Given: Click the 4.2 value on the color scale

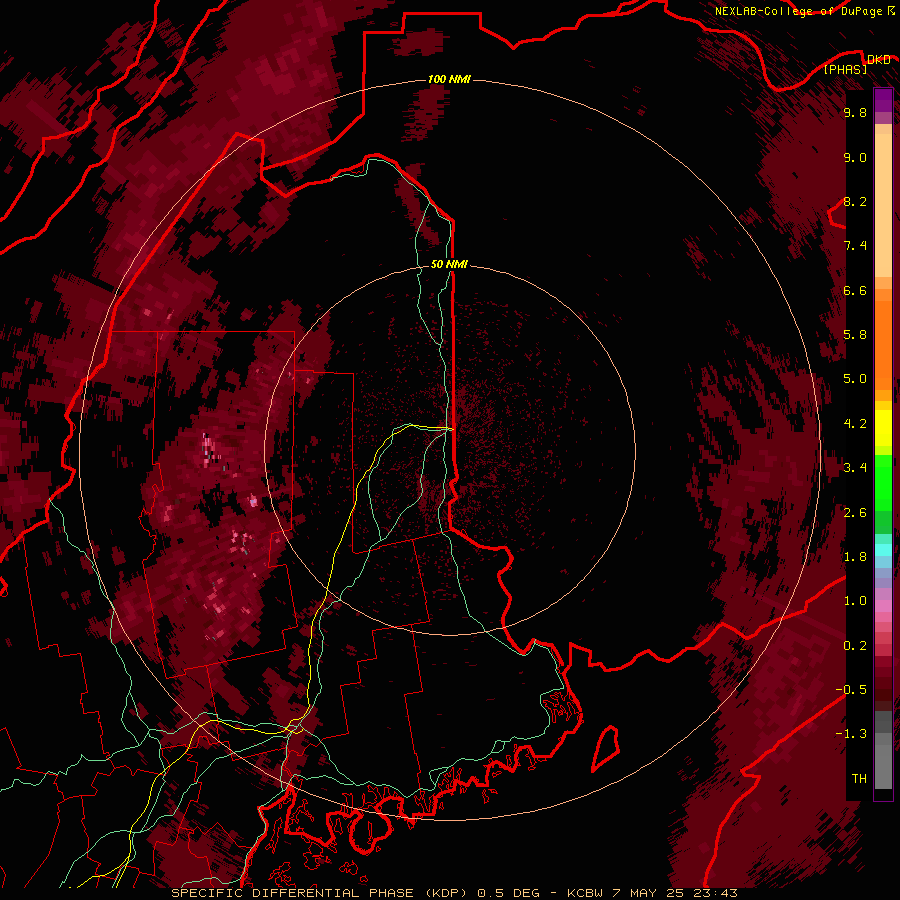Looking at the screenshot, I should (x=855, y=424).
